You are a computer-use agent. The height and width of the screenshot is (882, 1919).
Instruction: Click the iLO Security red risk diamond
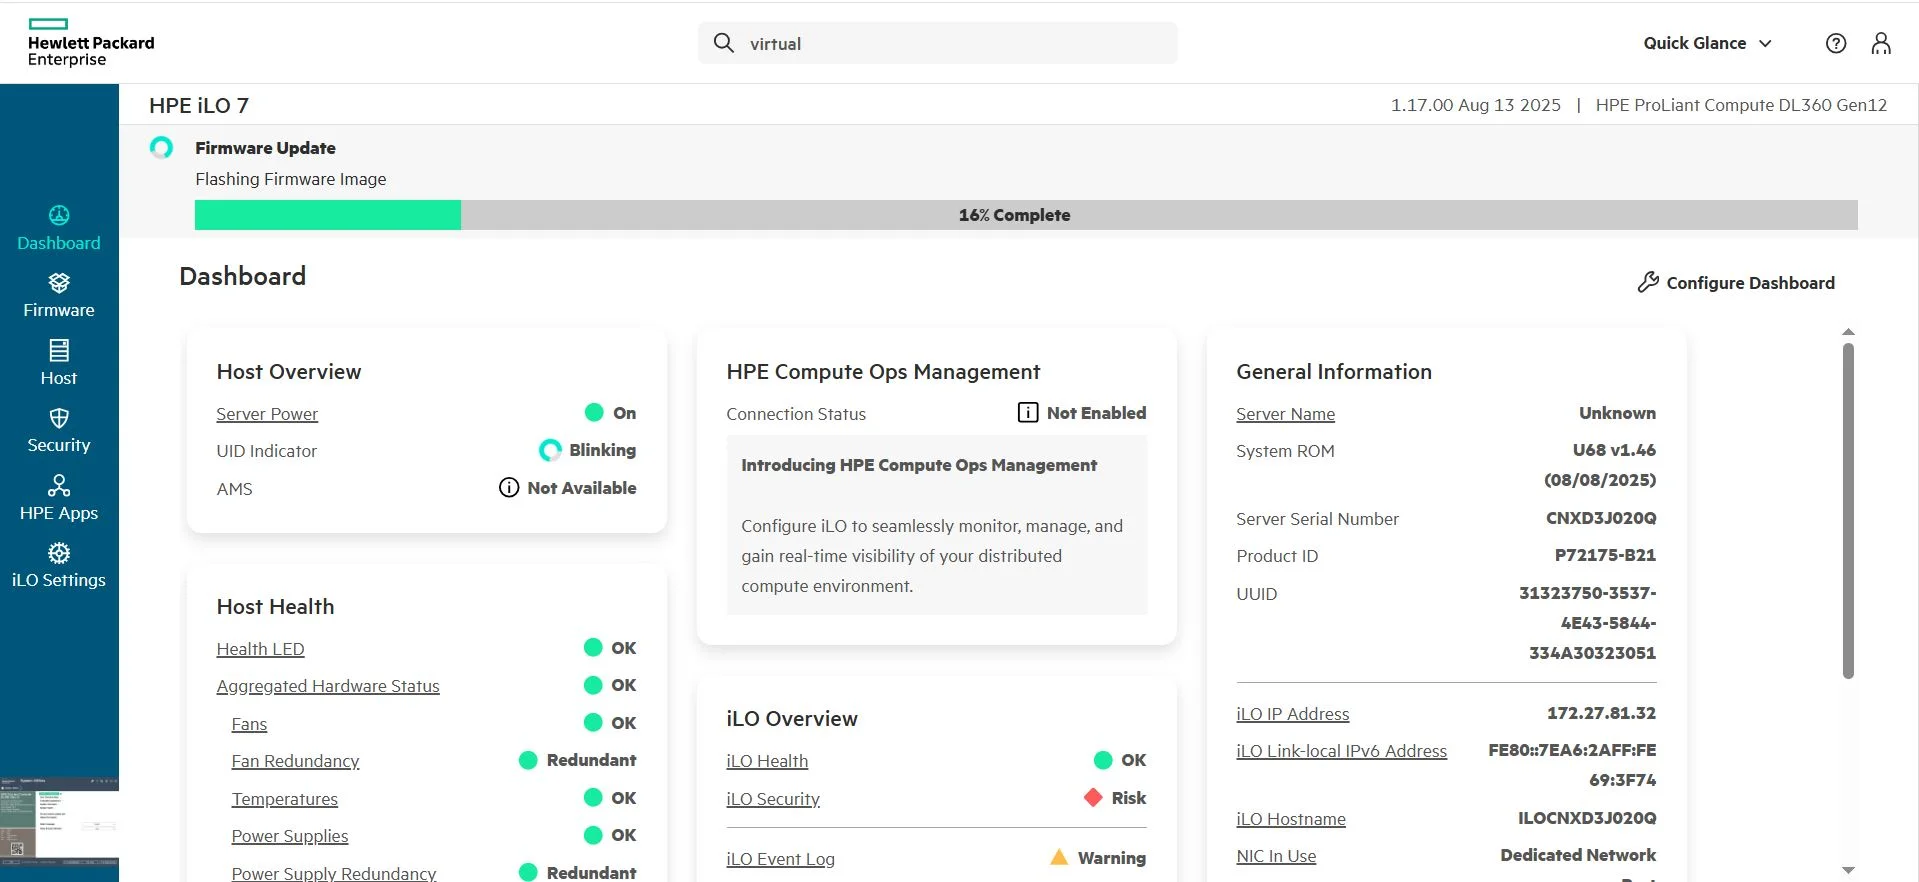[1093, 797]
